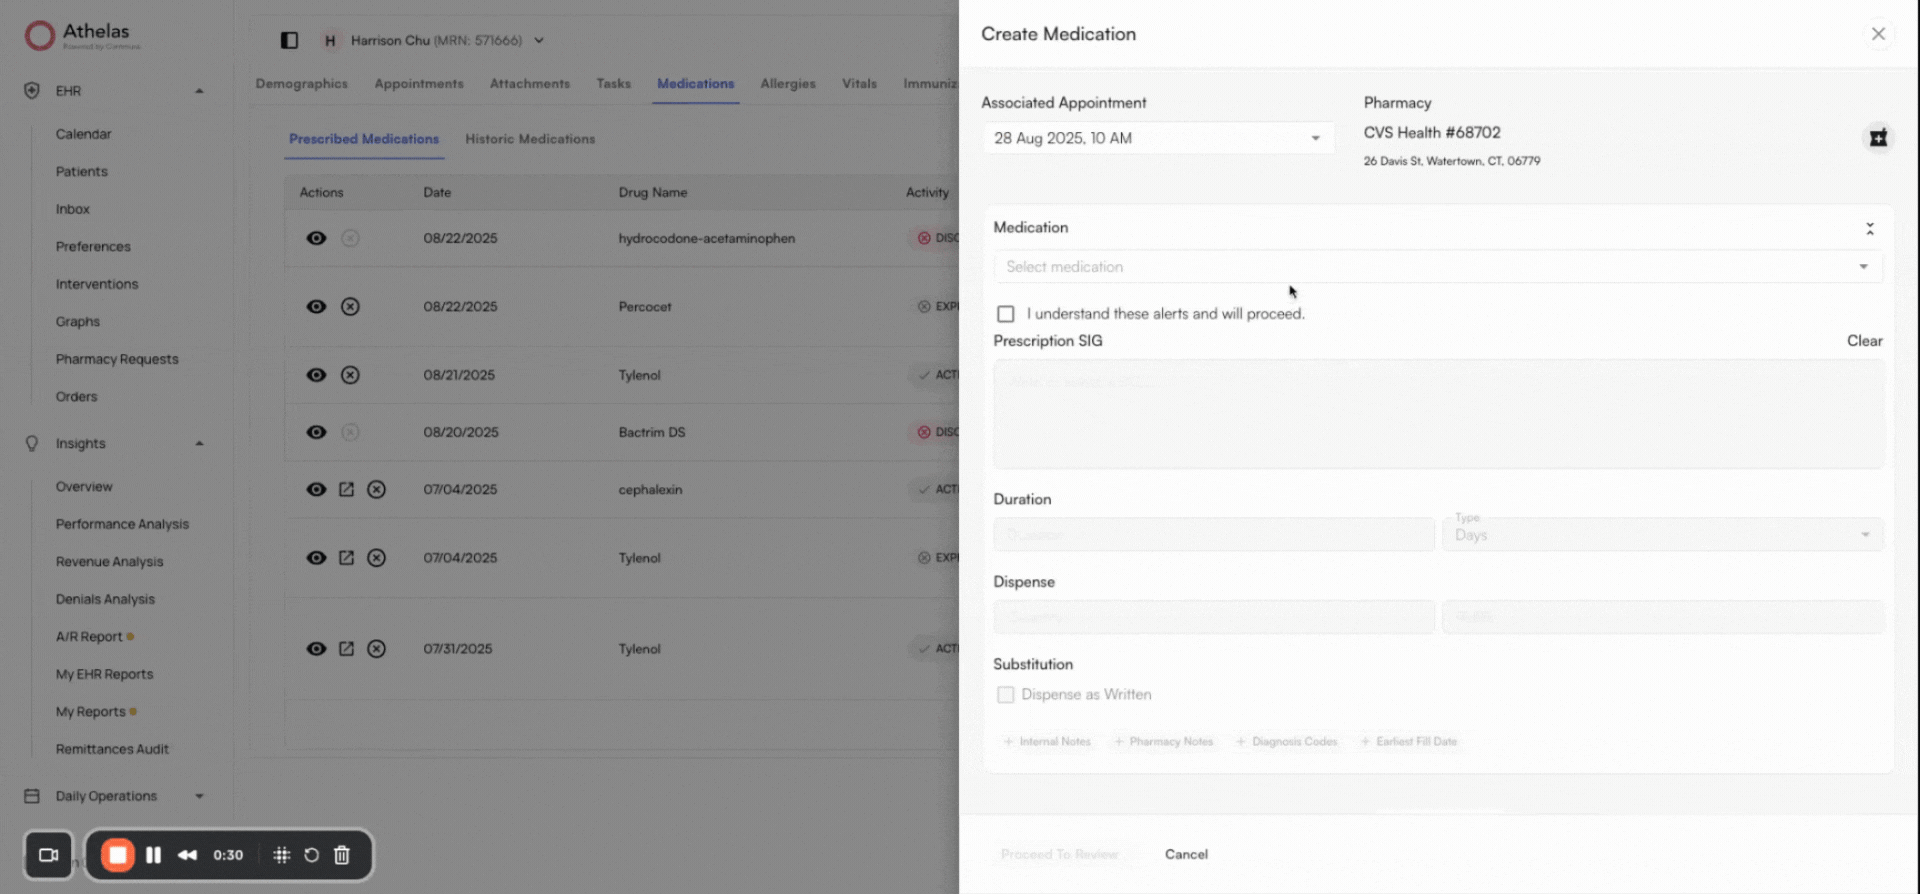Open edit icon on Tylenol 07/04/2025 row
The height and width of the screenshot is (894, 1920).
tap(346, 558)
